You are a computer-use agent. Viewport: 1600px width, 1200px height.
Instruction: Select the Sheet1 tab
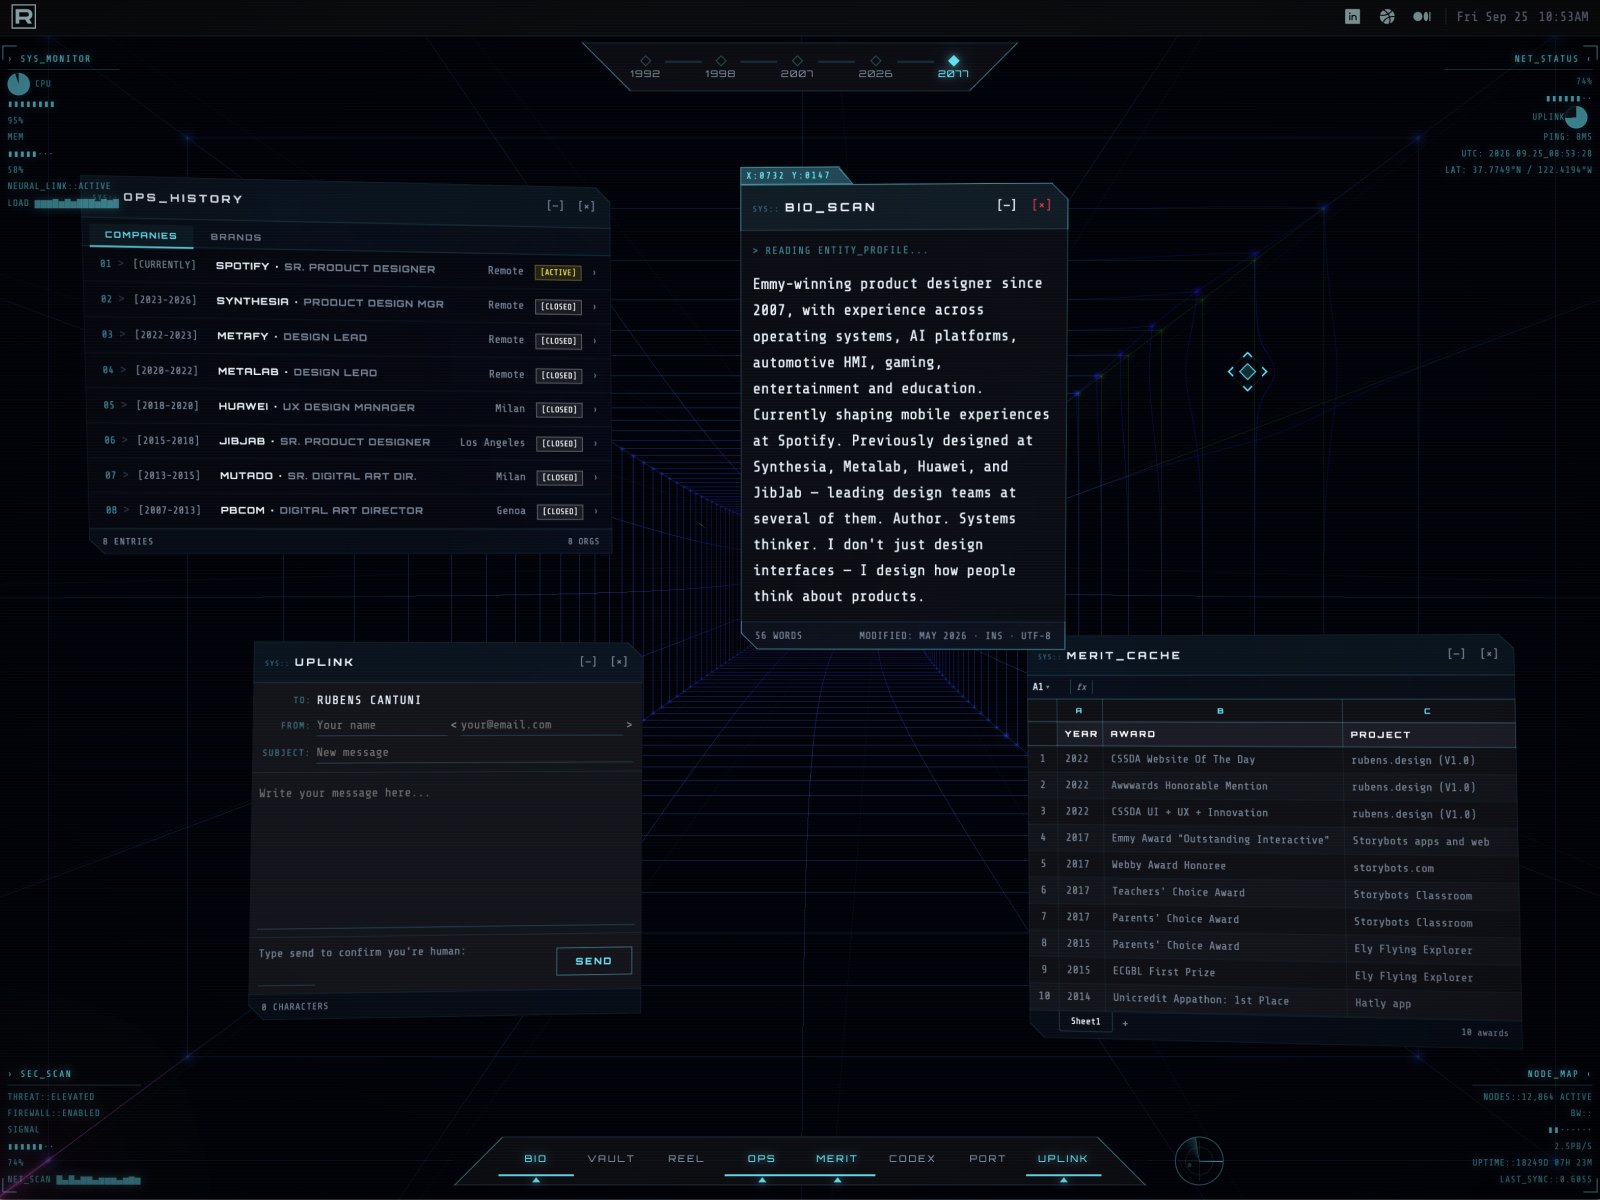tap(1085, 1021)
